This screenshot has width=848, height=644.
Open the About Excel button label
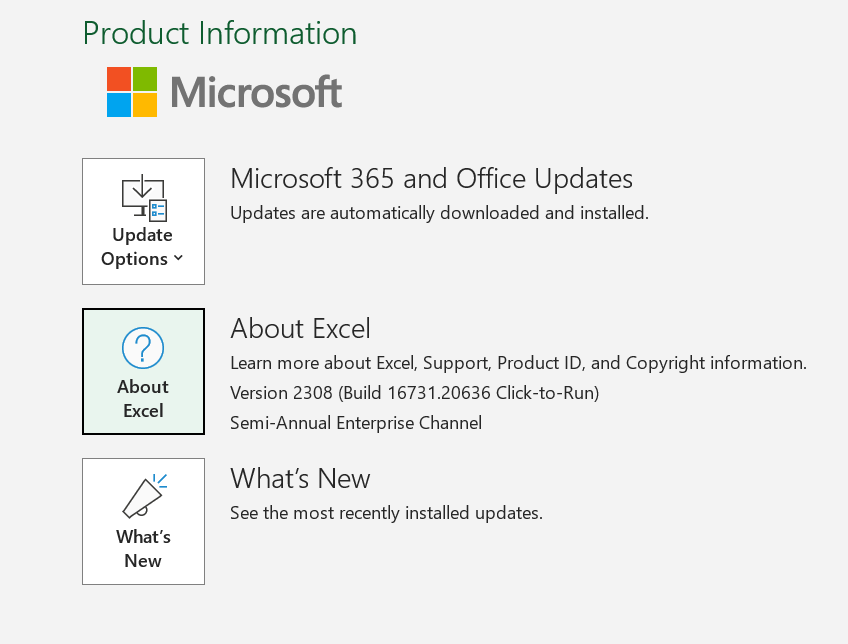click(x=143, y=399)
